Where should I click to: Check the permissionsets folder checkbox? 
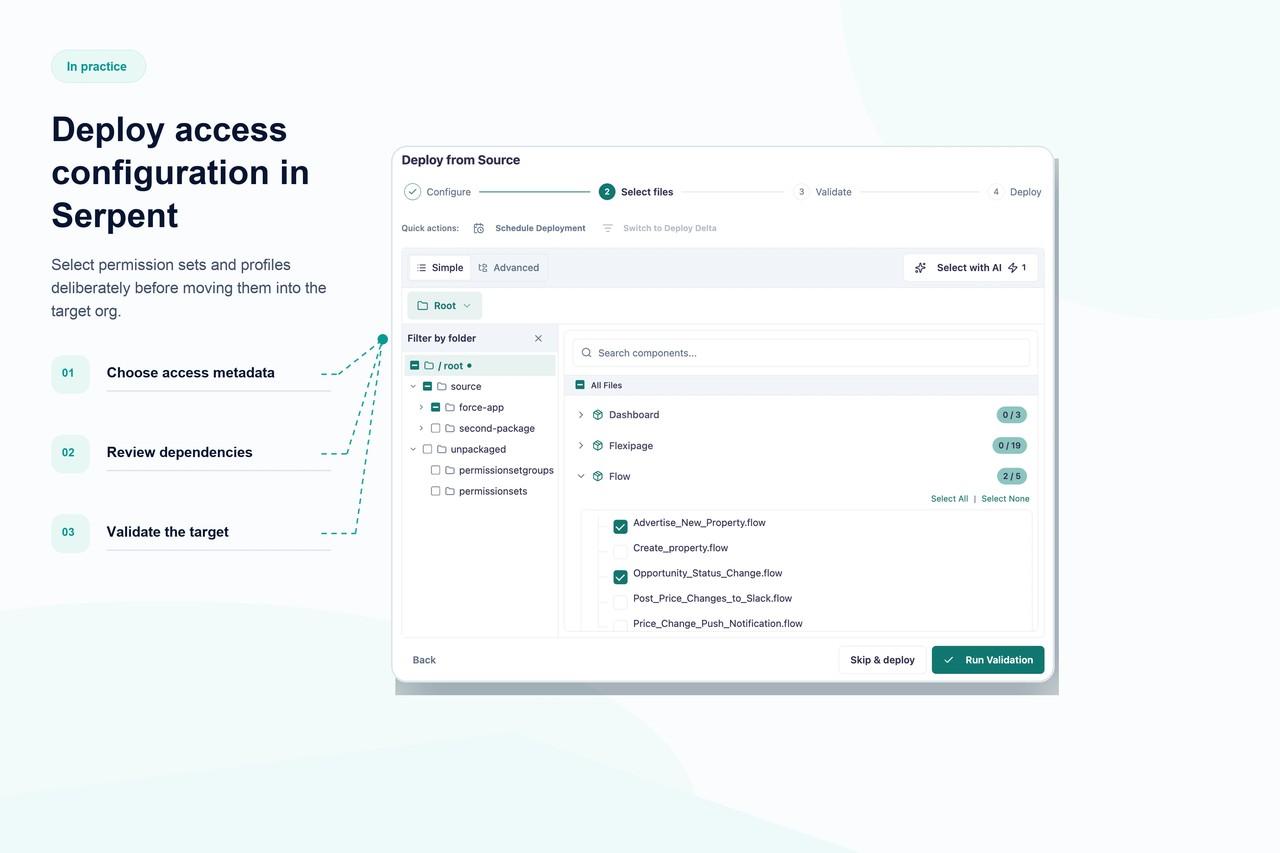click(435, 492)
